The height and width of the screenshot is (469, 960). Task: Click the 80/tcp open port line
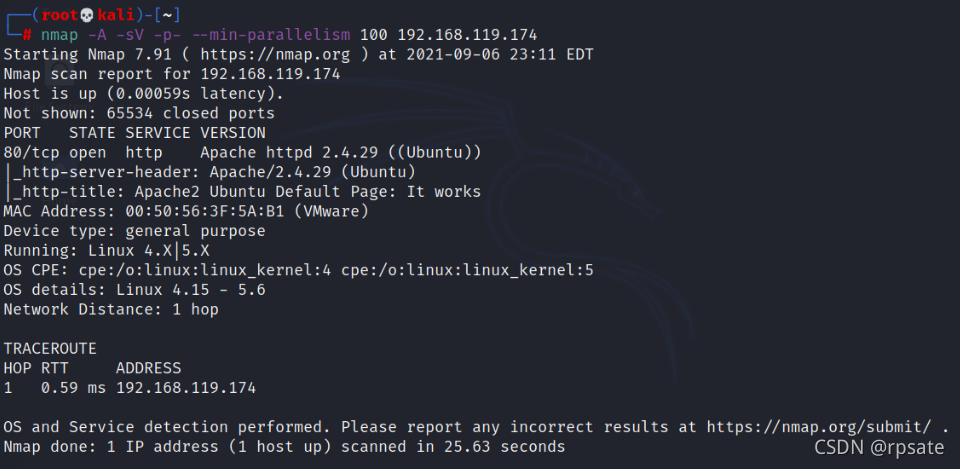coord(242,152)
